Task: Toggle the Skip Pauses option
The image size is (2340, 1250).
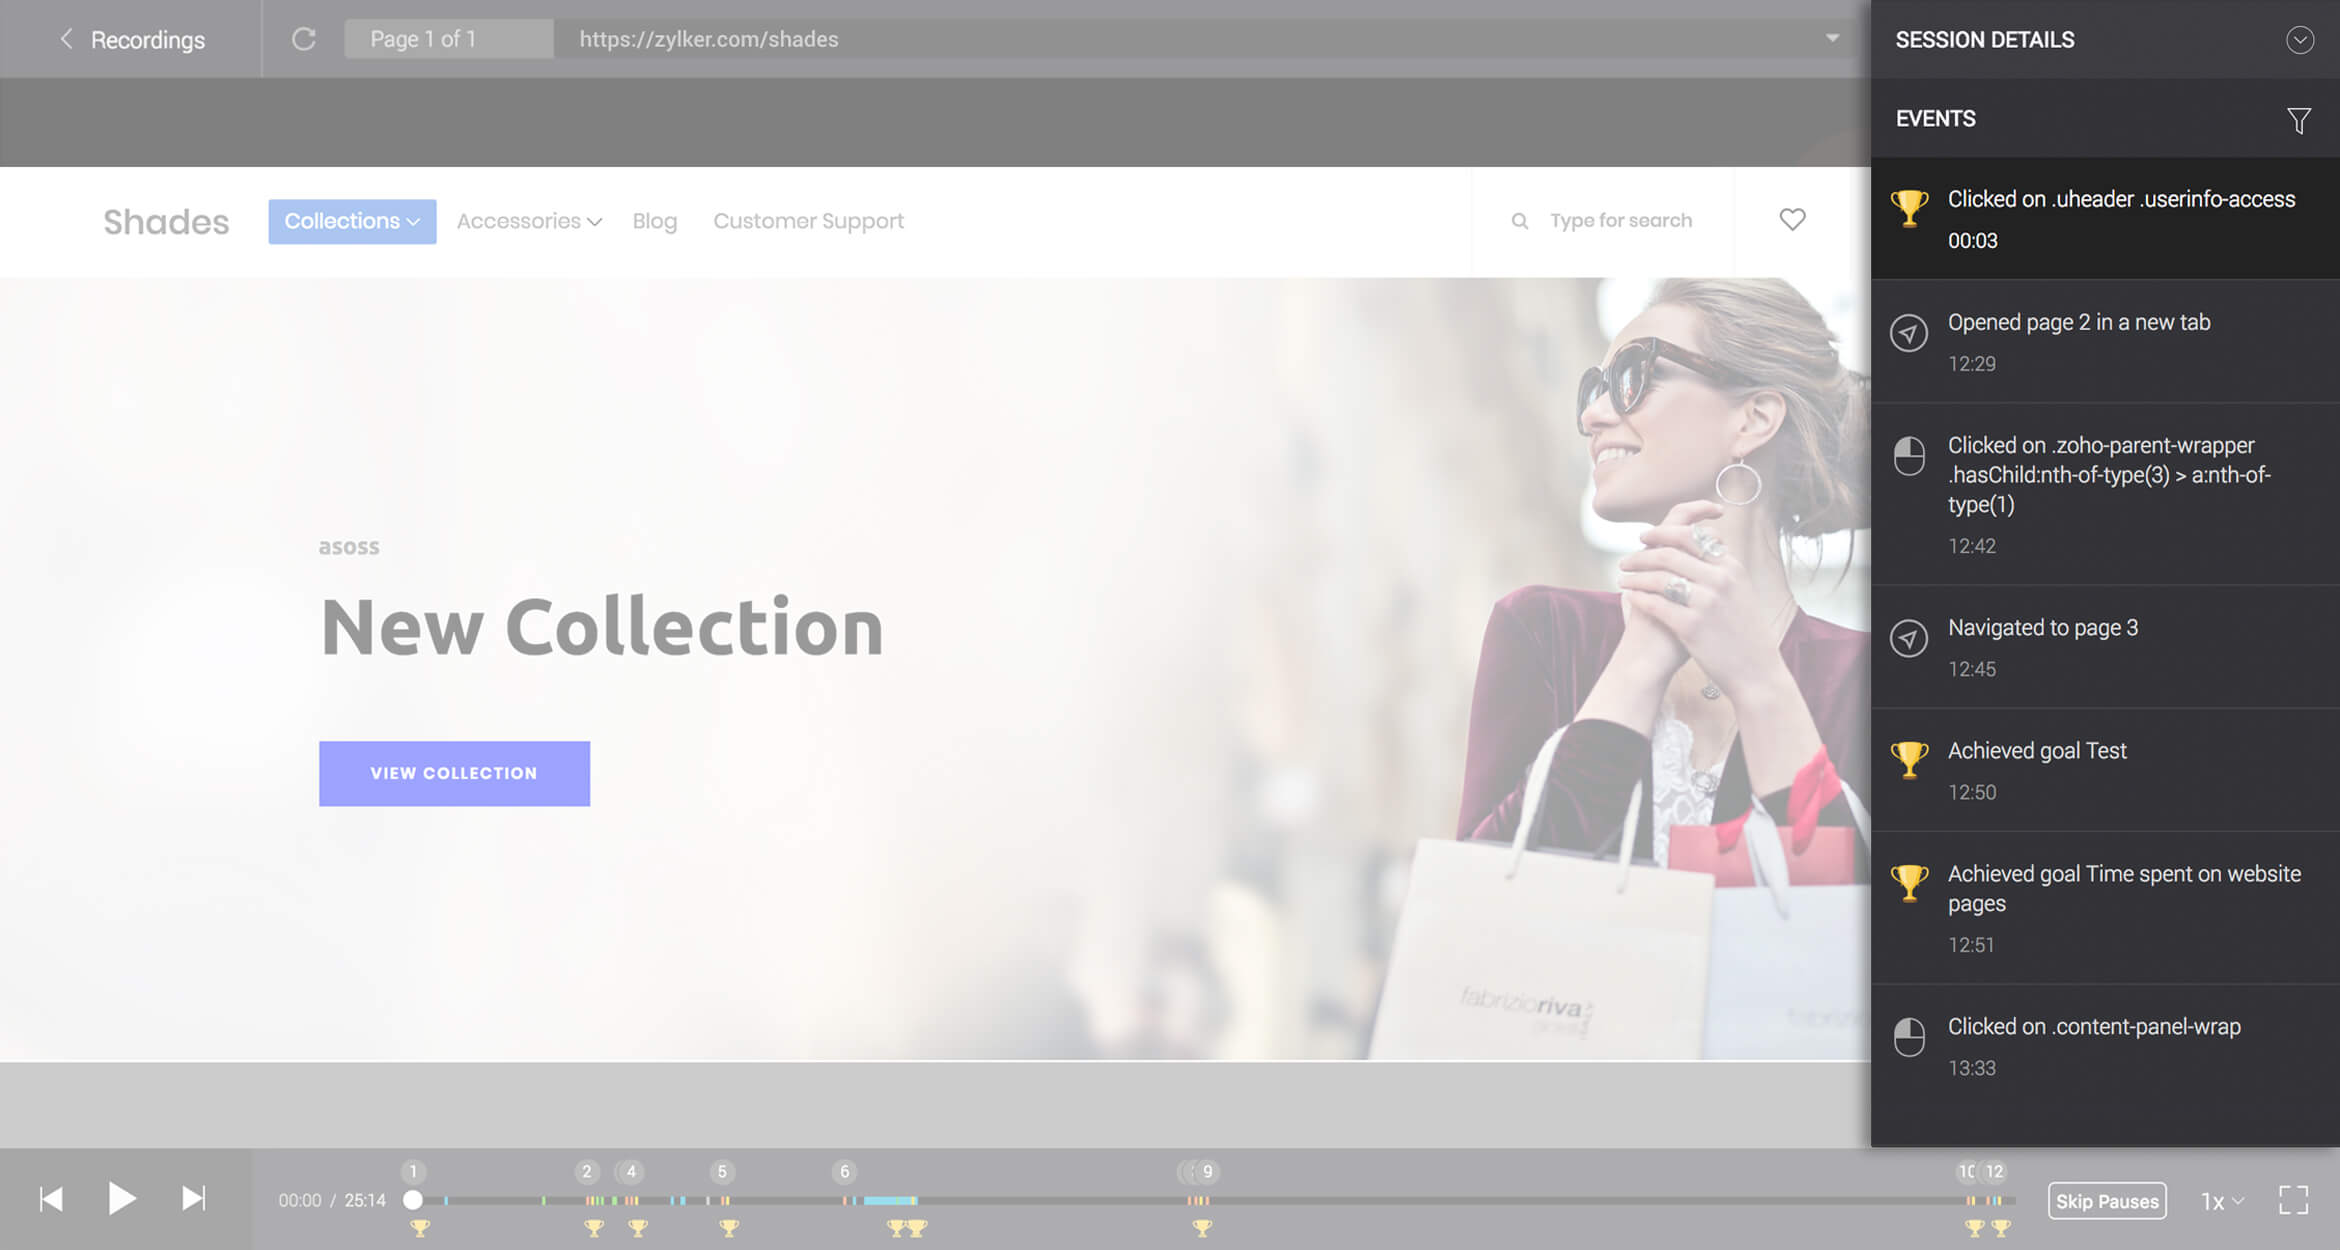Action: 2106,1201
